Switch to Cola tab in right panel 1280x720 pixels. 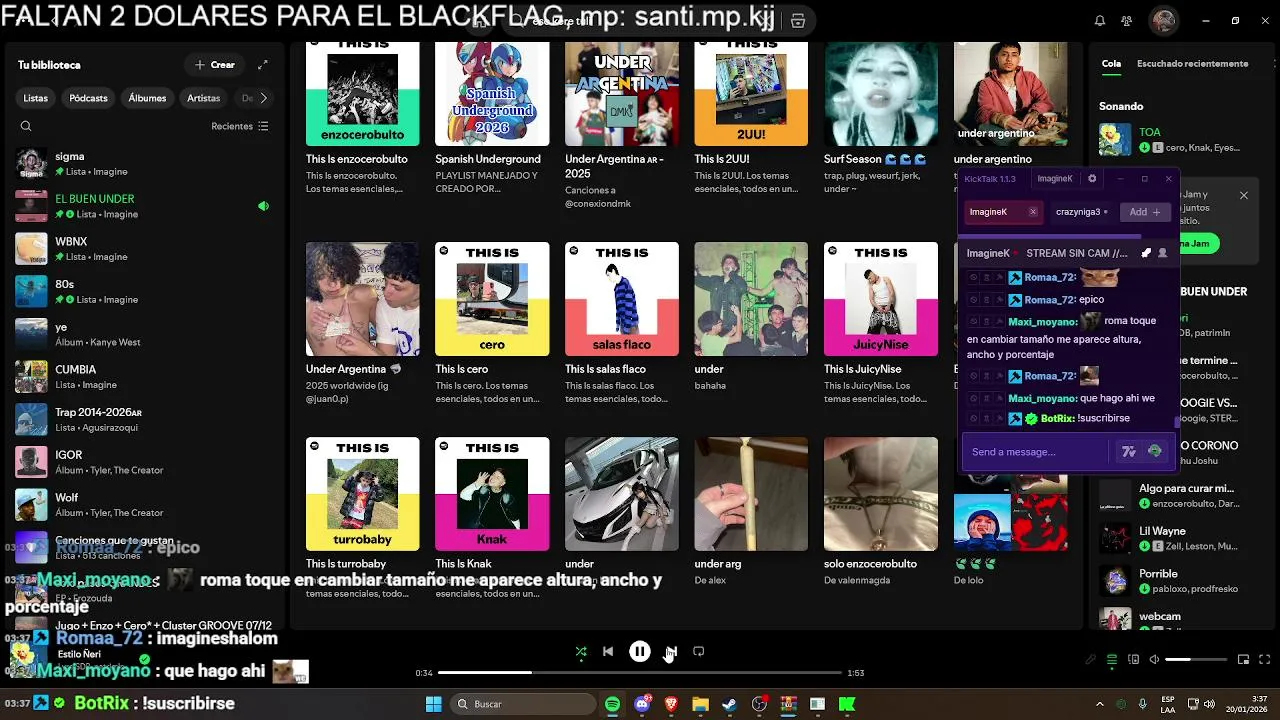coord(1111,63)
